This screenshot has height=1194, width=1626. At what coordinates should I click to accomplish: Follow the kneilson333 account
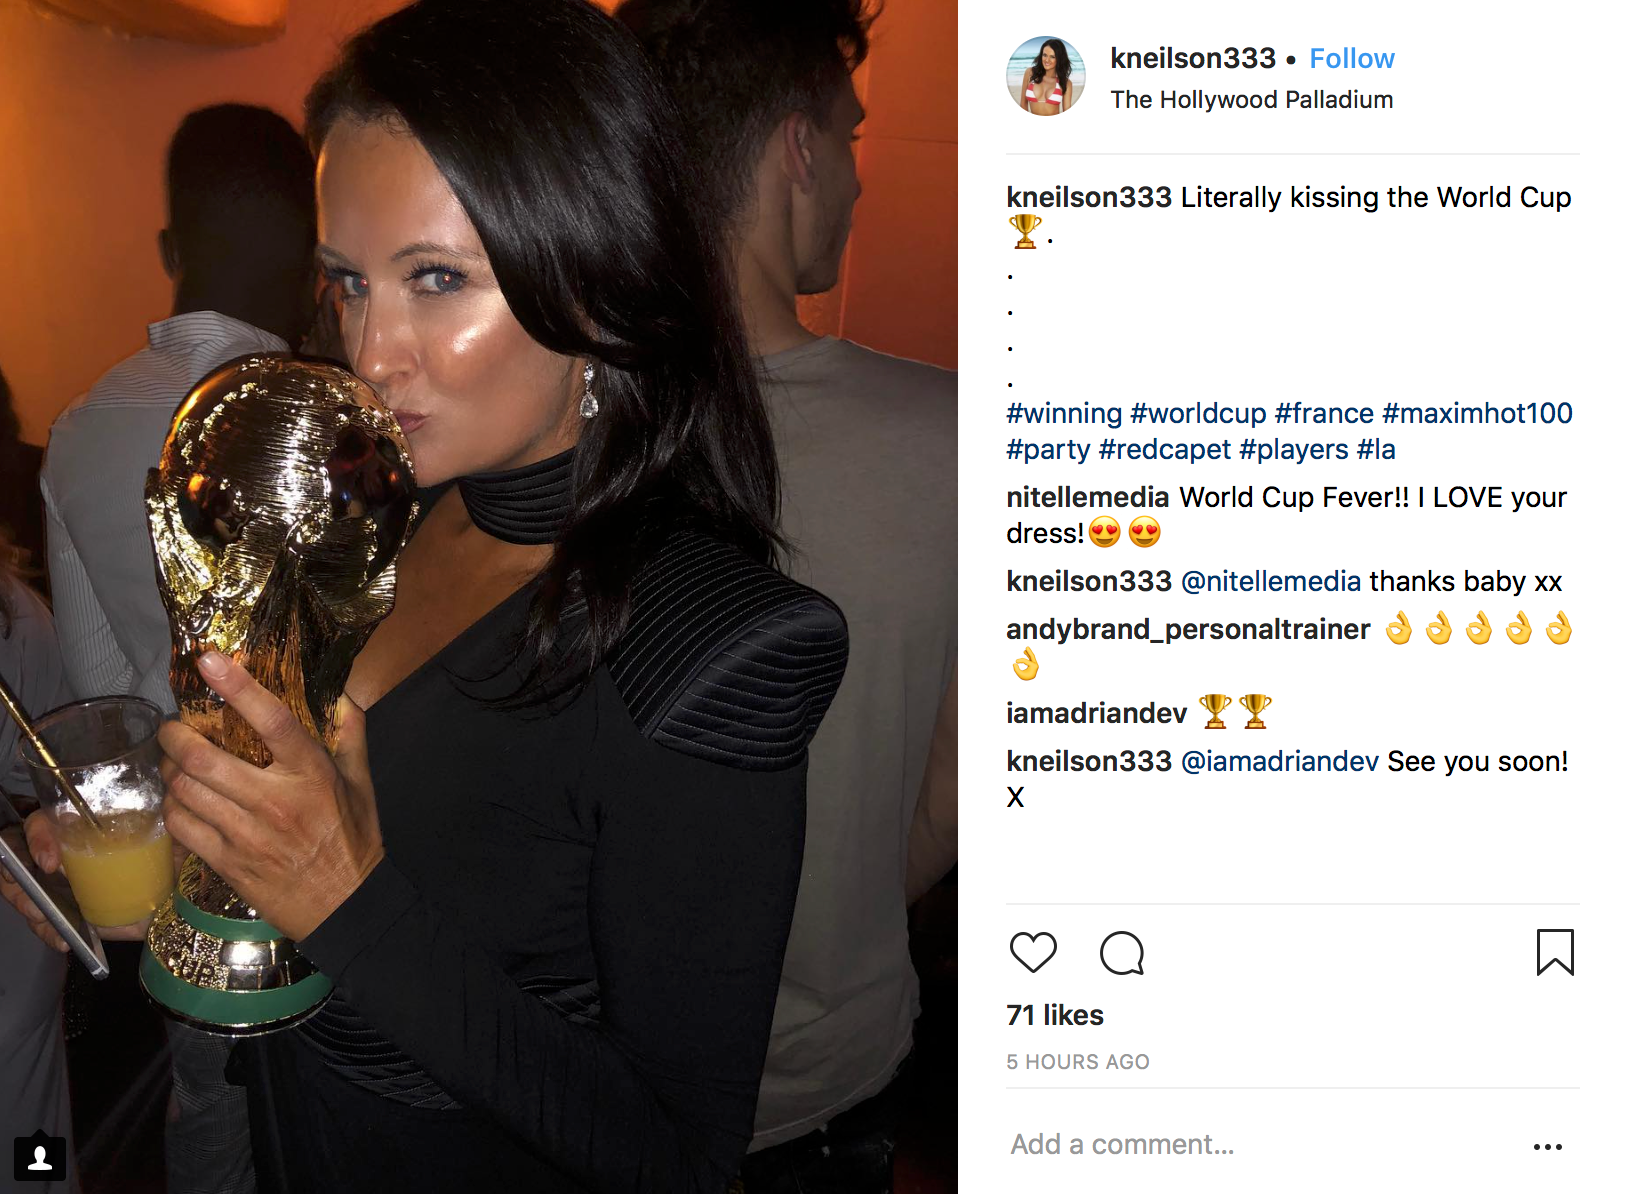click(x=1352, y=58)
